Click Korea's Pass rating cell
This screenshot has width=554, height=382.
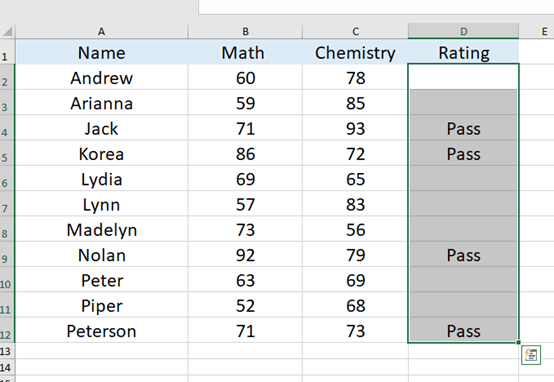[x=464, y=153]
